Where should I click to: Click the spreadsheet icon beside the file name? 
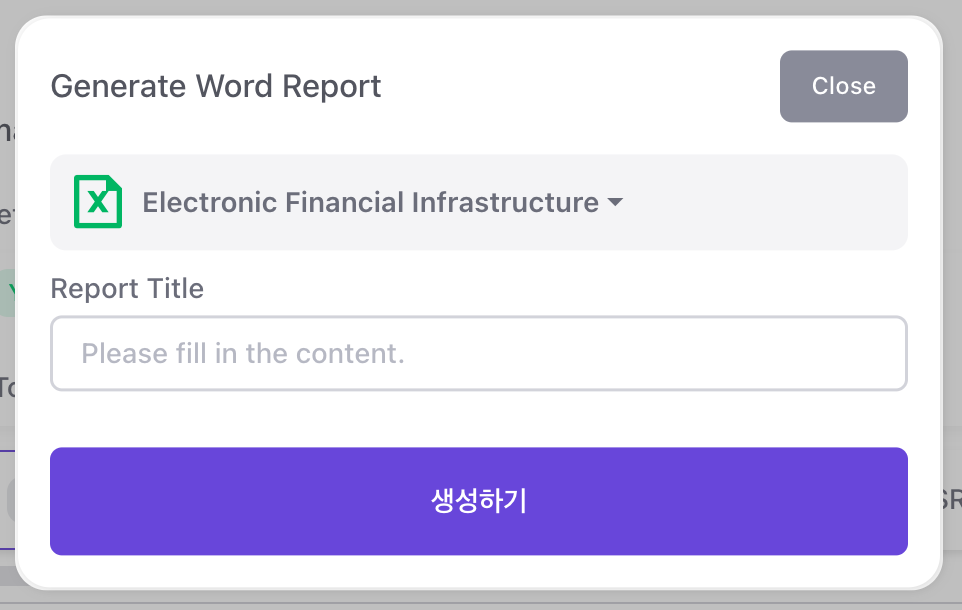click(x=98, y=202)
